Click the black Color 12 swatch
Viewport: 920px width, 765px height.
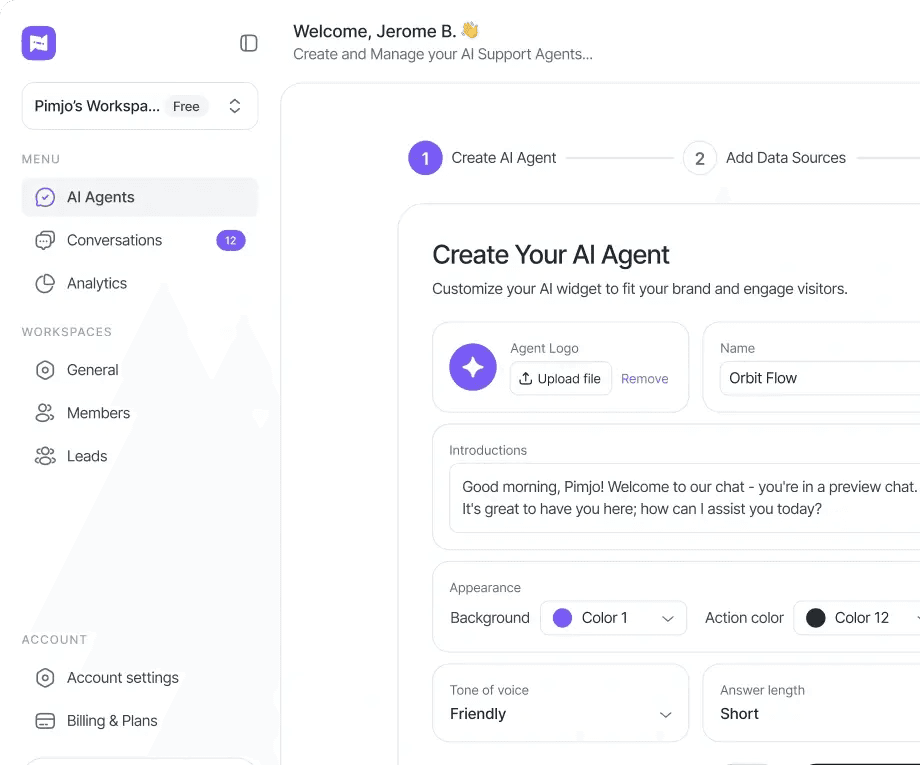click(816, 618)
